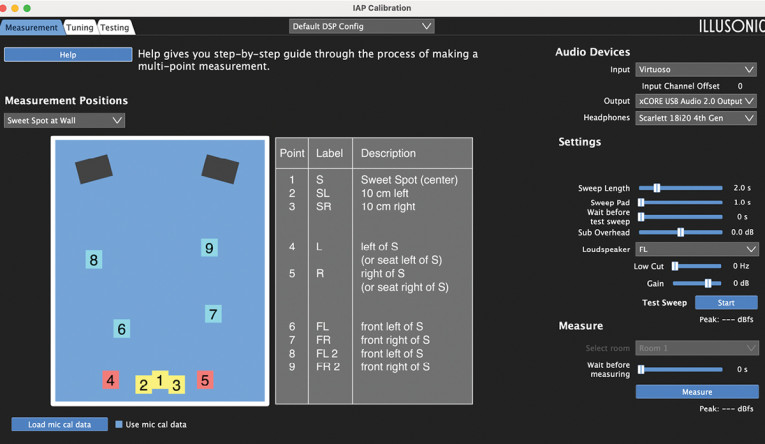The height and width of the screenshot is (444, 765).
Task: Select position marker 5 in room map
Action: click(x=205, y=380)
